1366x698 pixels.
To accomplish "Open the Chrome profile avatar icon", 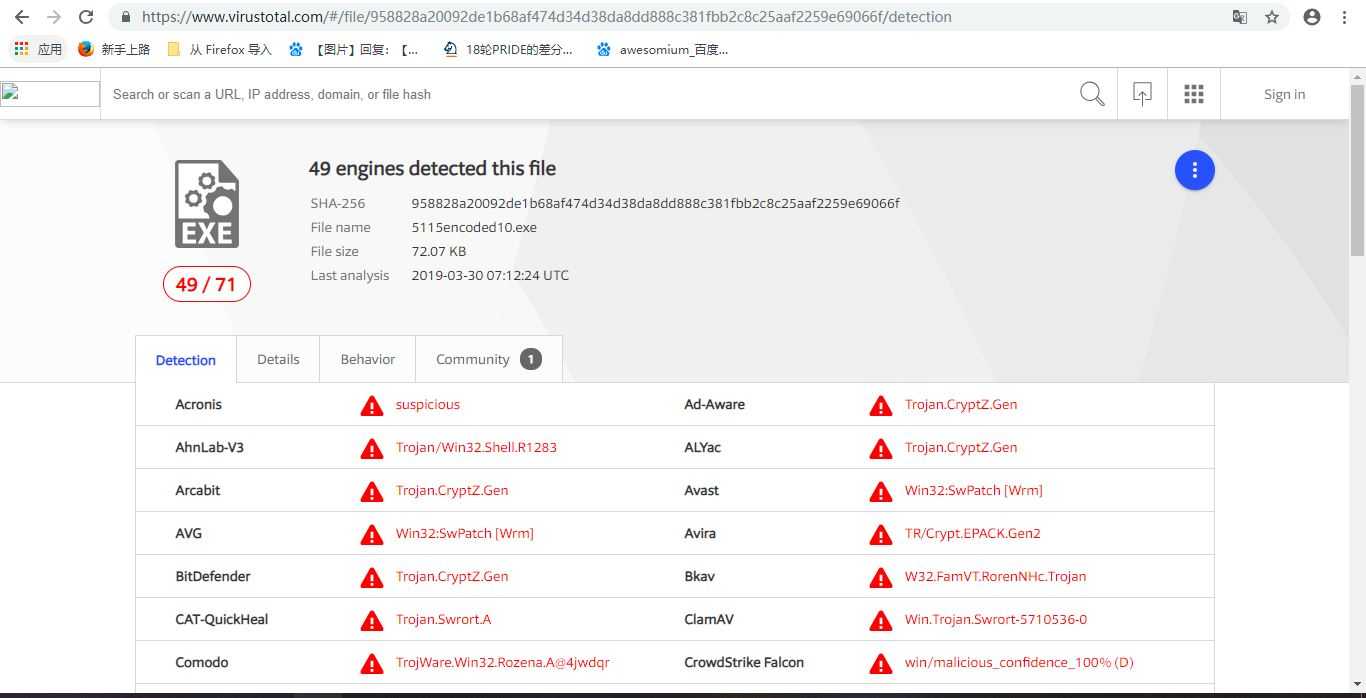I will (x=1312, y=17).
